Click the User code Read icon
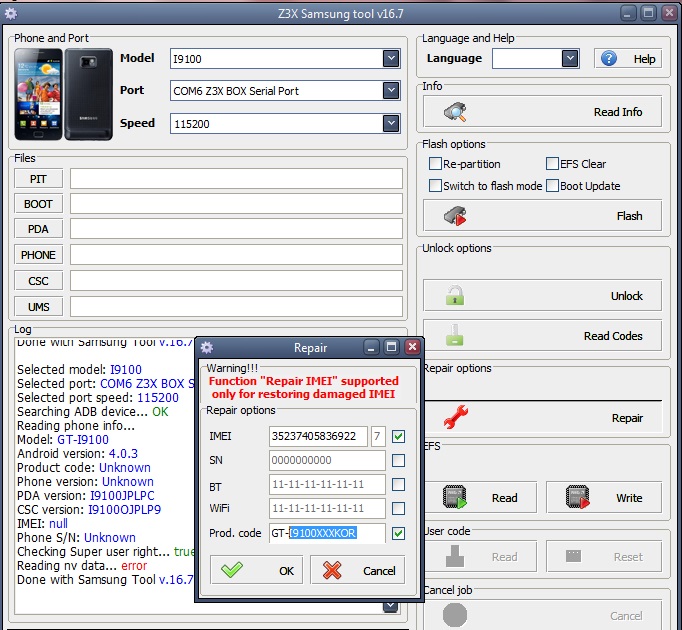This screenshot has width=682, height=630. (455, 556)
